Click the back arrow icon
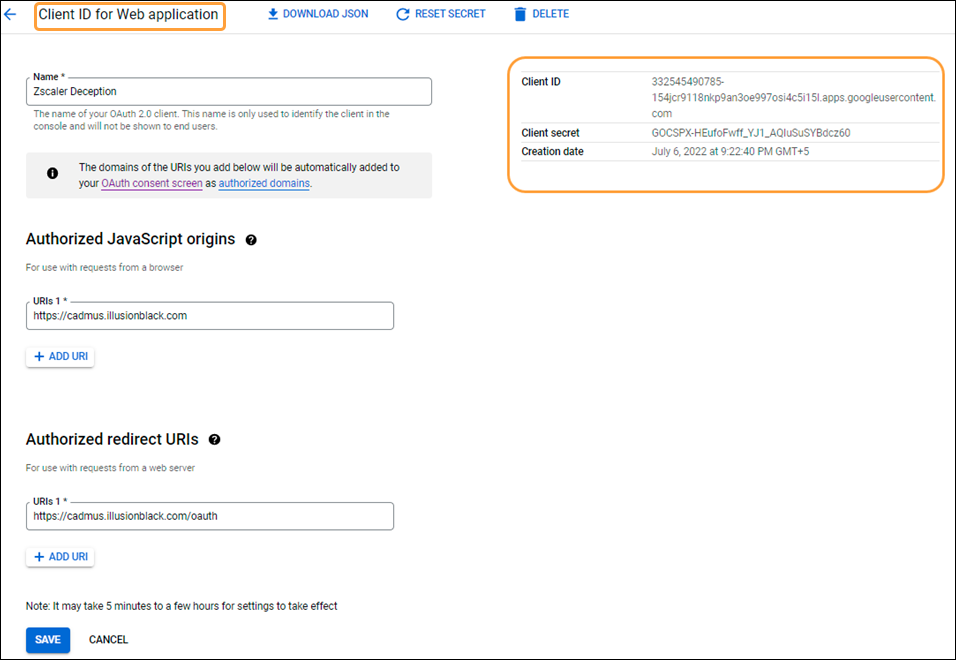 pyautogui.click(x=11, y=15)
